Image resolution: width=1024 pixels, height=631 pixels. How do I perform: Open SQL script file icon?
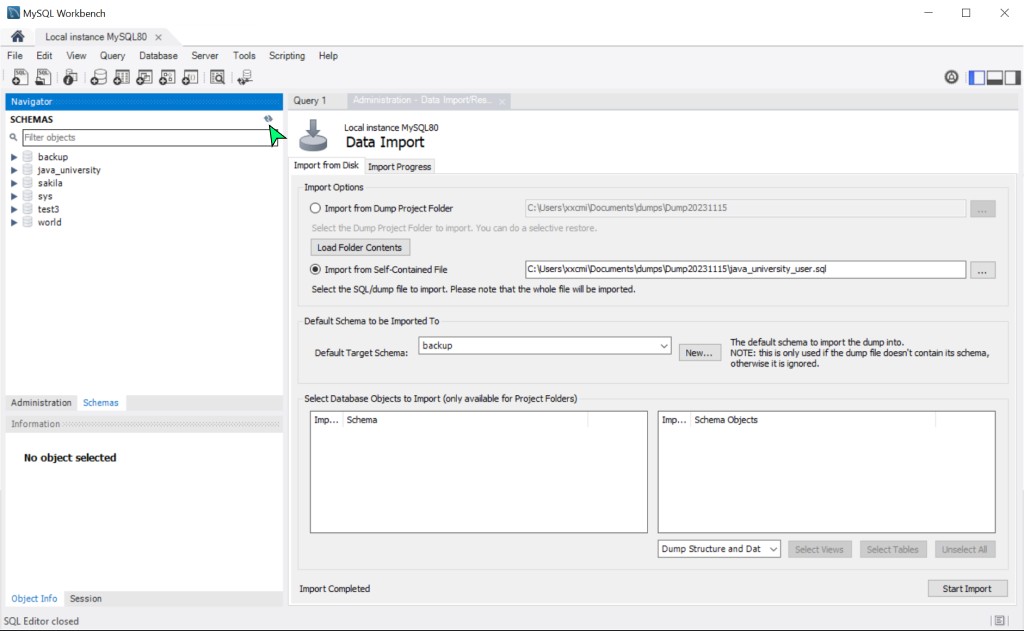43,77
